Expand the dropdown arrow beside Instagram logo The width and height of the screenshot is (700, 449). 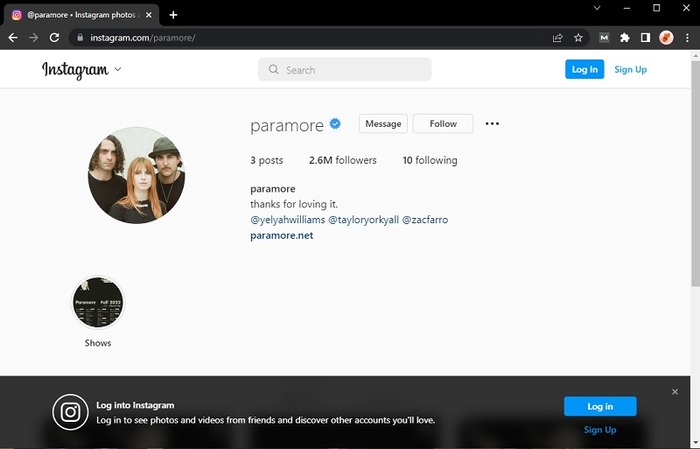(118, 69)
